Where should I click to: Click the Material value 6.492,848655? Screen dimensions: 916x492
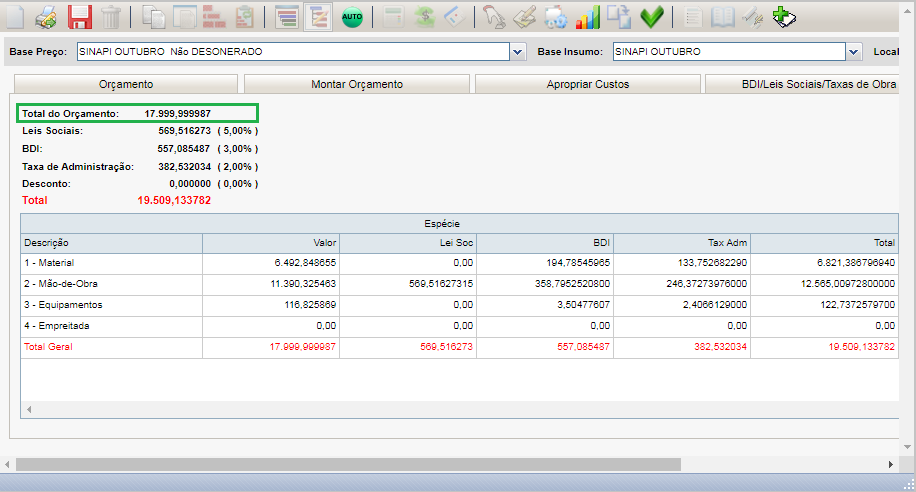305,263
